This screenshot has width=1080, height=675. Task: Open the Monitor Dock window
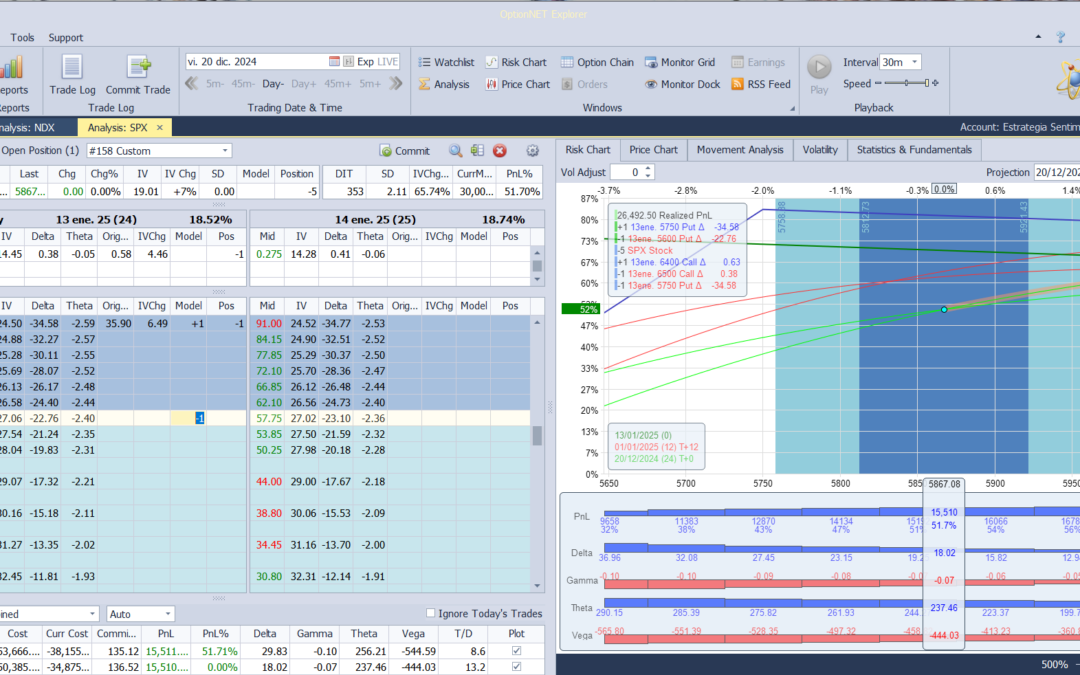click(x=683, y=84)
